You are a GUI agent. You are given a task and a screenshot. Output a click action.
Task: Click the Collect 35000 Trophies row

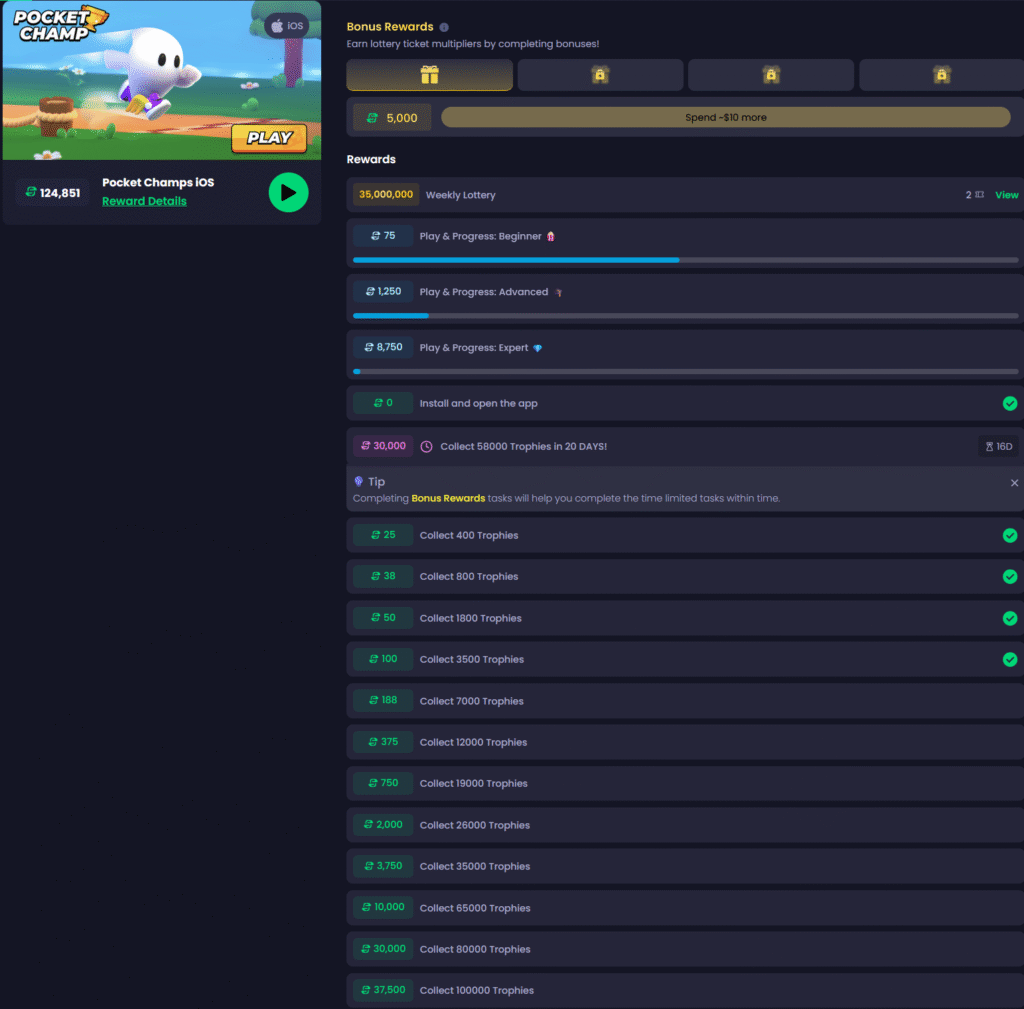pos(685,866)
